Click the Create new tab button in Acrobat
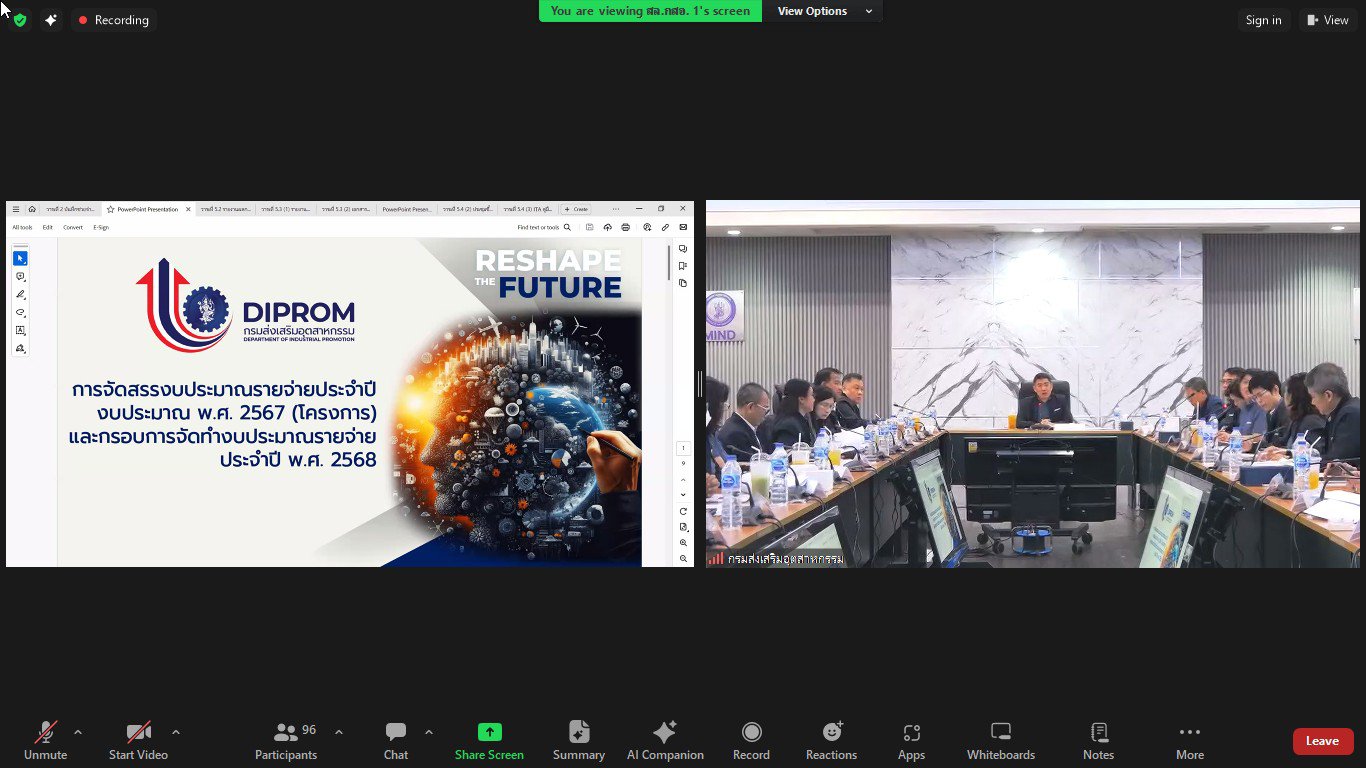 coord(575,209)
